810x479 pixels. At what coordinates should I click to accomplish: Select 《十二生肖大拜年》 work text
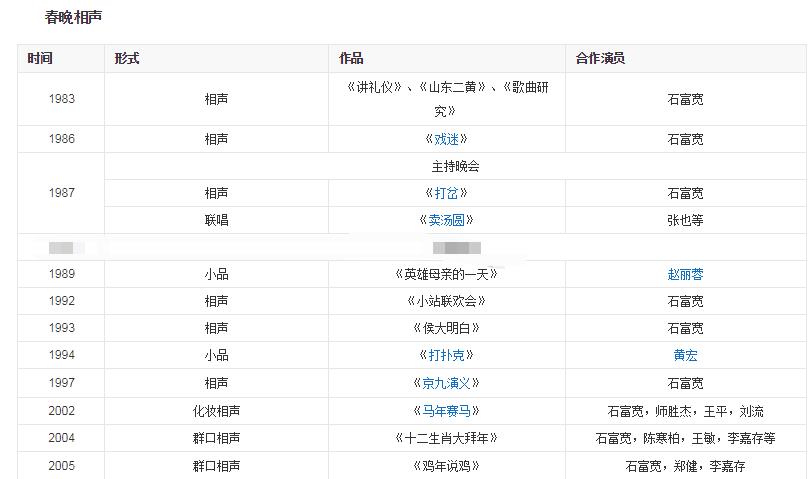tap(446, 438)
